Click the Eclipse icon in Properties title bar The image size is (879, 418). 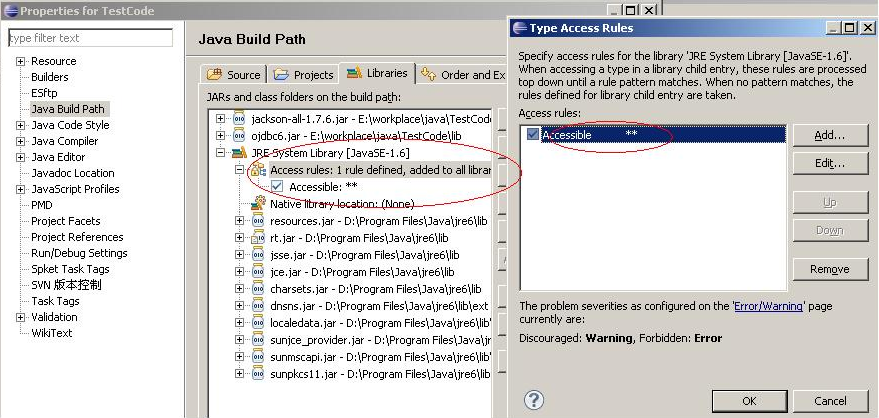[x=10, y=11]
